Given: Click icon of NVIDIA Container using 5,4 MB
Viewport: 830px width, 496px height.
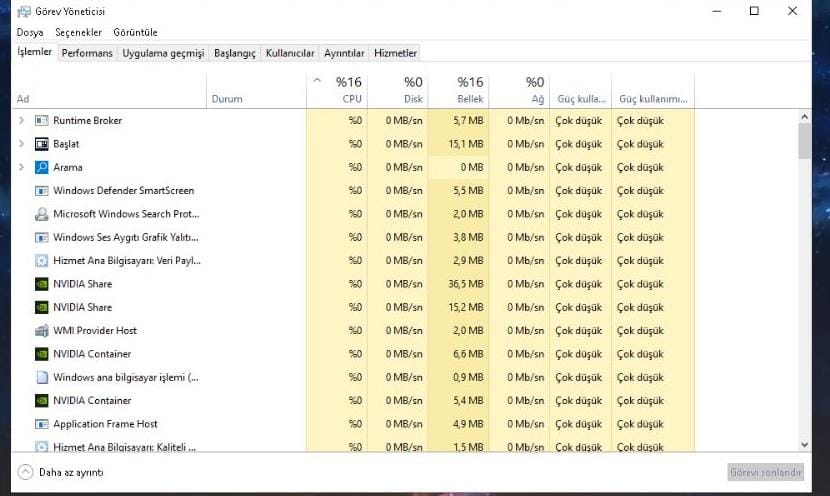Looking at the screenshot, I should (x=41, y=400).
